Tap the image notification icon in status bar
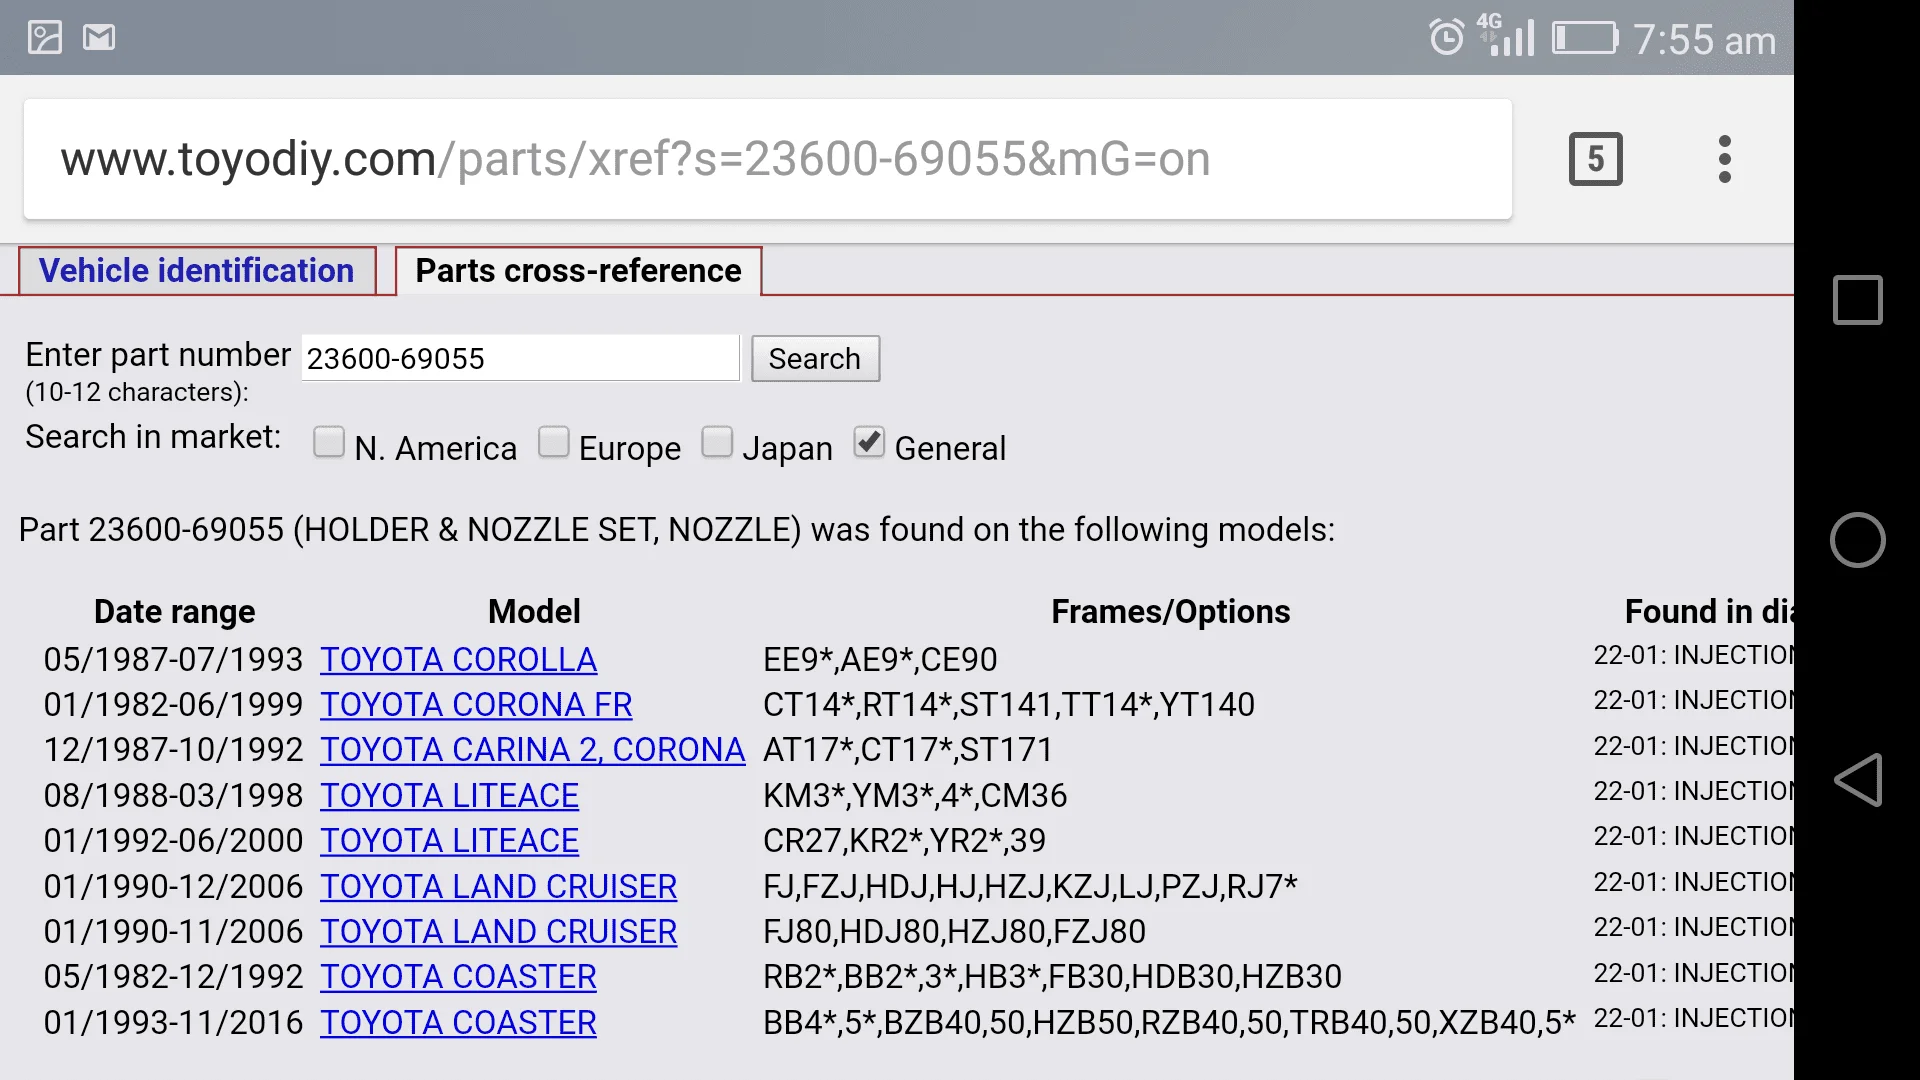 (x=45, y=38)
